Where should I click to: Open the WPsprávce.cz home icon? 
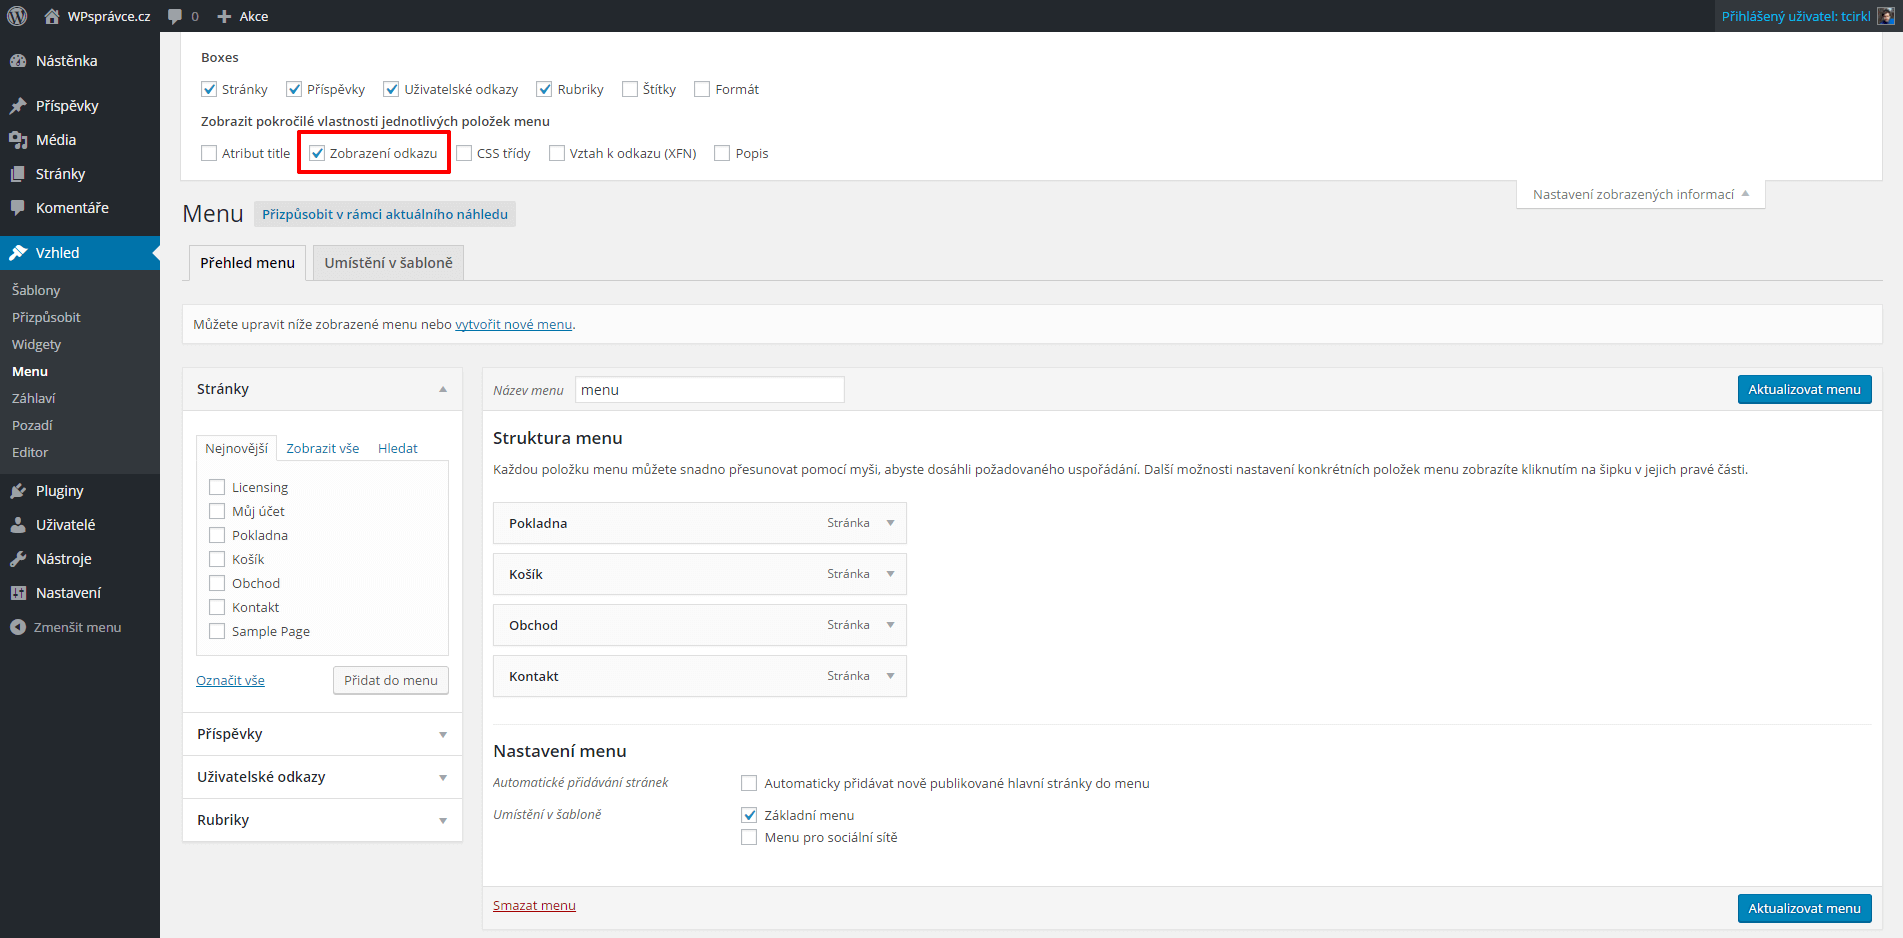[x=52, y=16]
